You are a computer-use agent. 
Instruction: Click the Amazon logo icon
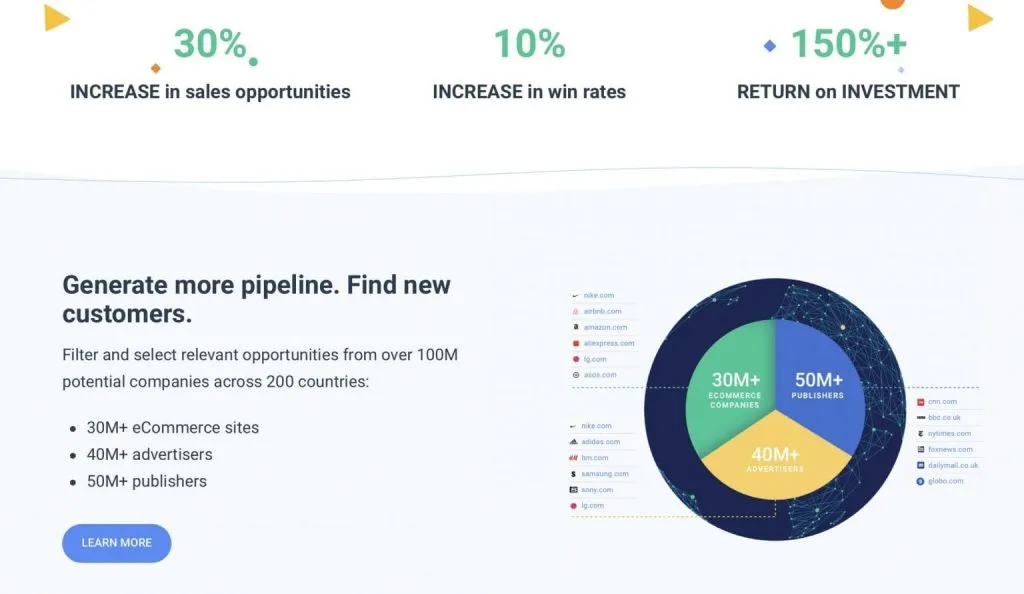tap(575, 327)
